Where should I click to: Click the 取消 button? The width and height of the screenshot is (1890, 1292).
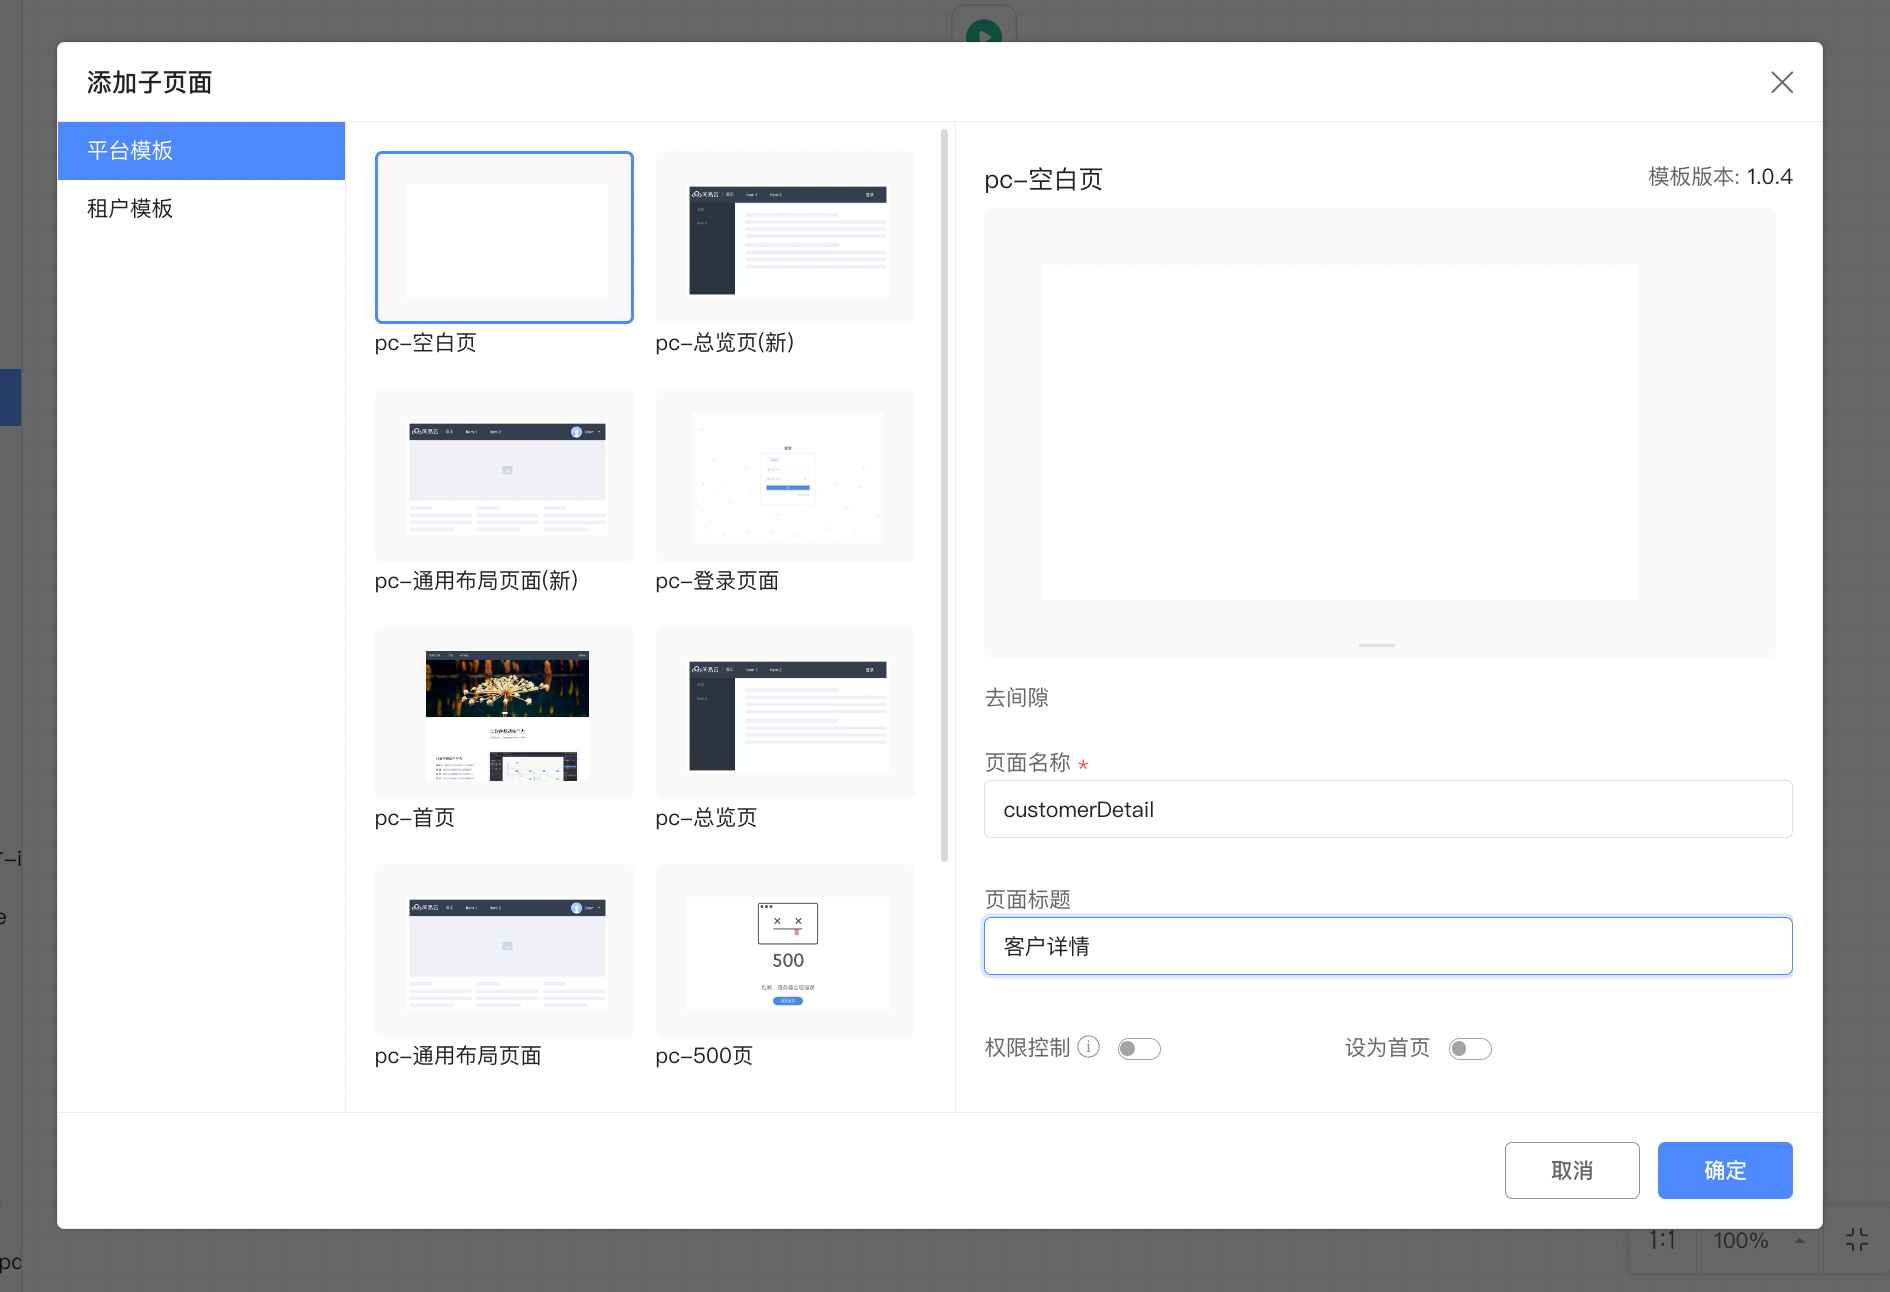pyautogui.click(x=1572, y=1170)
